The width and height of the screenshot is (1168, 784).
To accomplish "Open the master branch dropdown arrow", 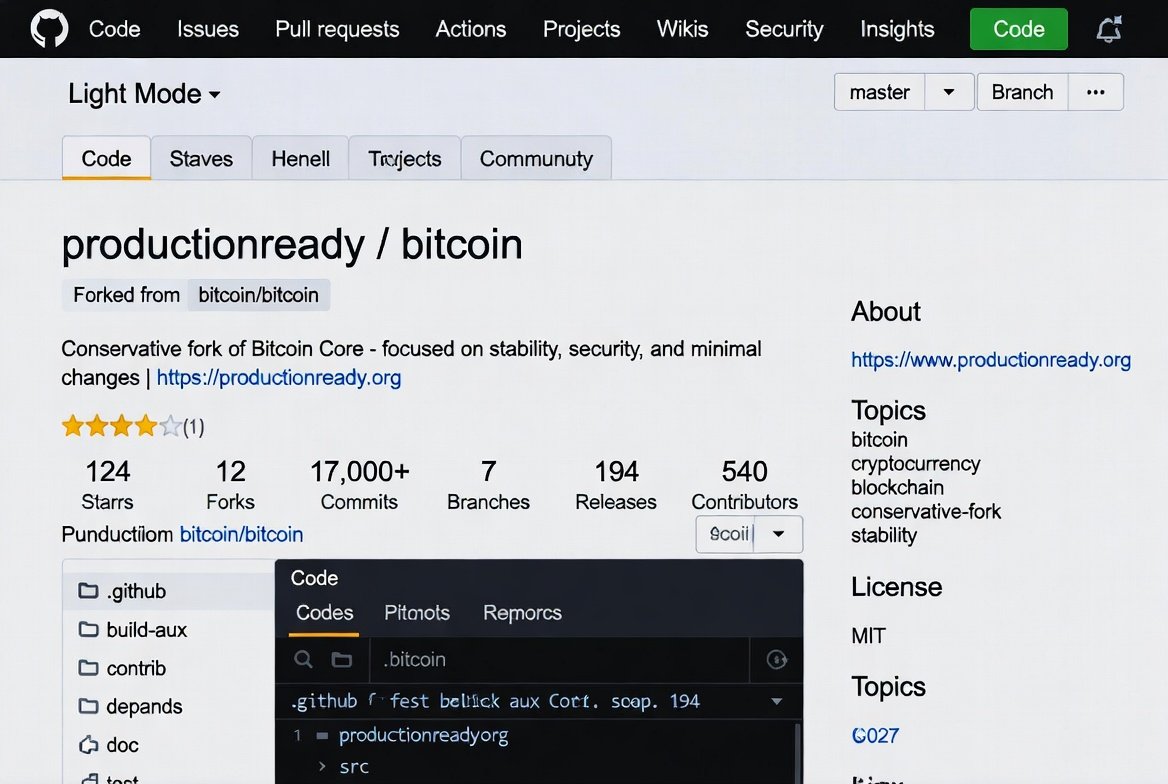I will click(949, 92).
